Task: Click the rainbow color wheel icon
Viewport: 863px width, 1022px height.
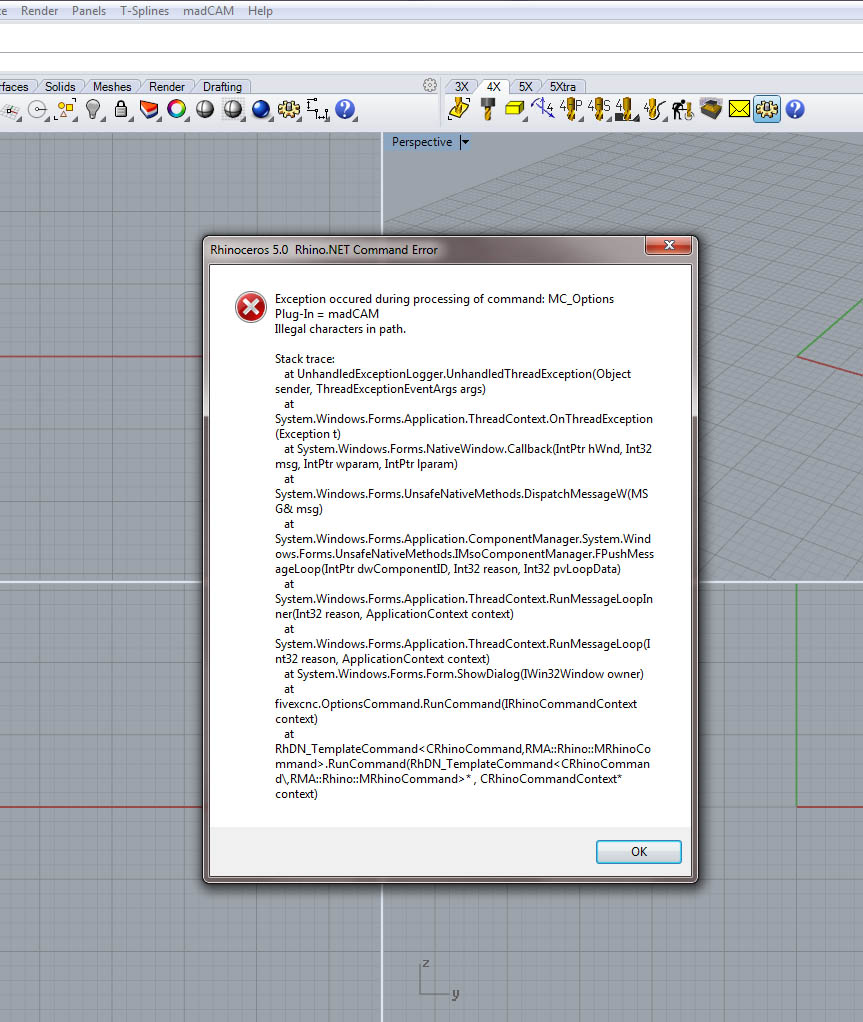Action: (x=177, y=110)
